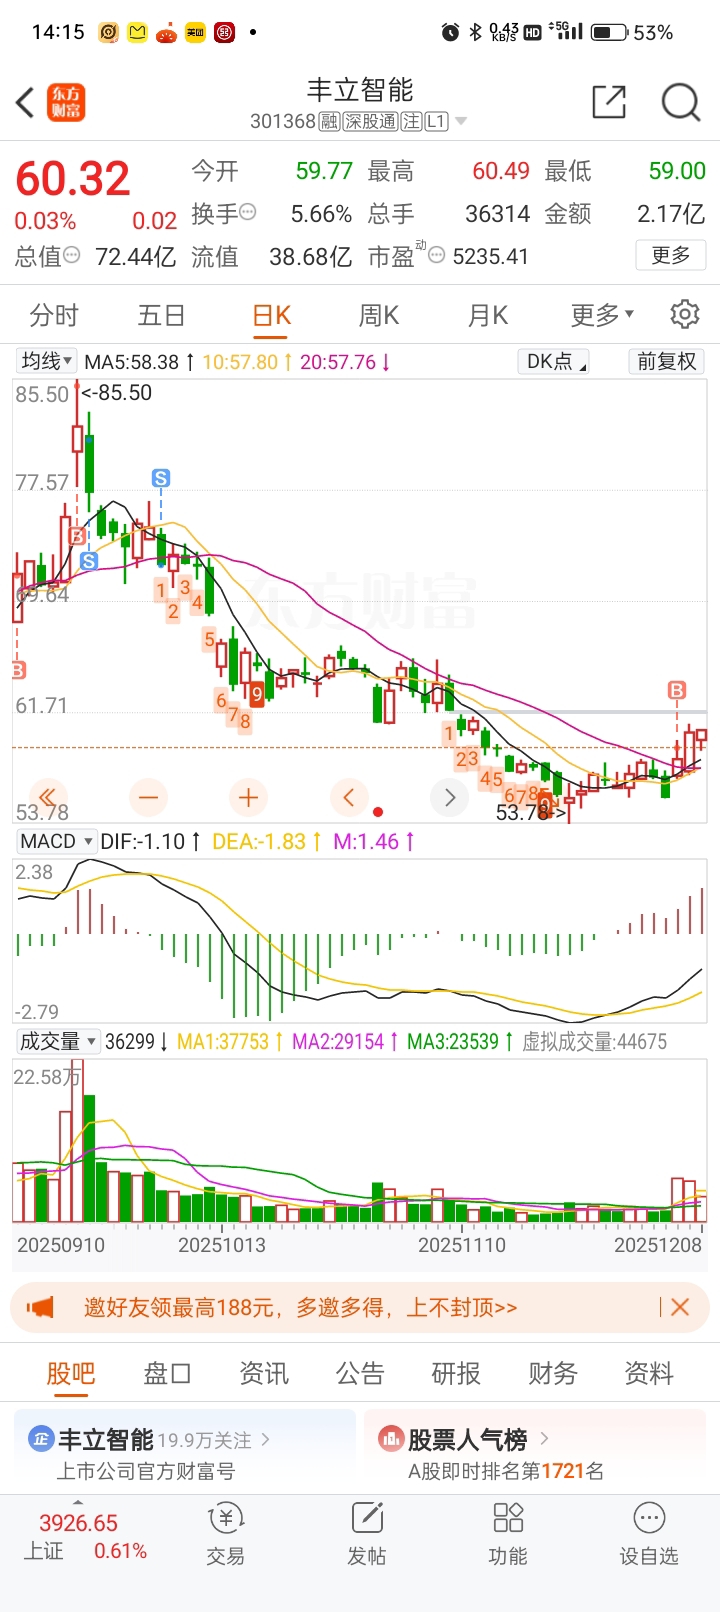Open the MACD indicator dropdown

pyautogui.click(x=56, y=841)
